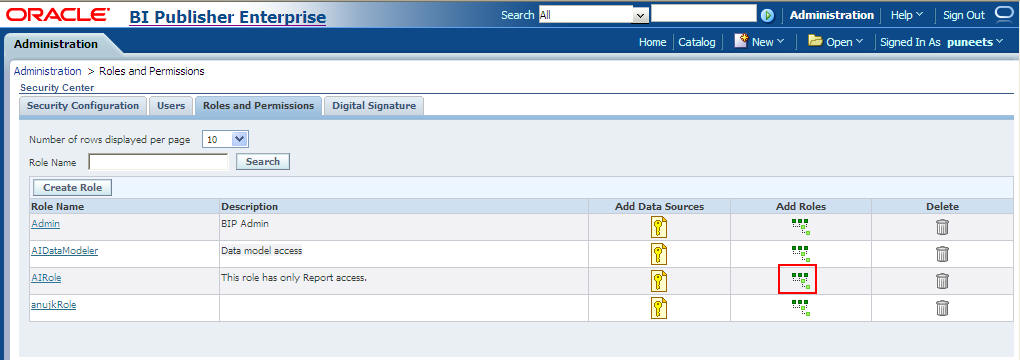
Task: Open Add Data Sources for AIRole
Action: tap(659, 281)
